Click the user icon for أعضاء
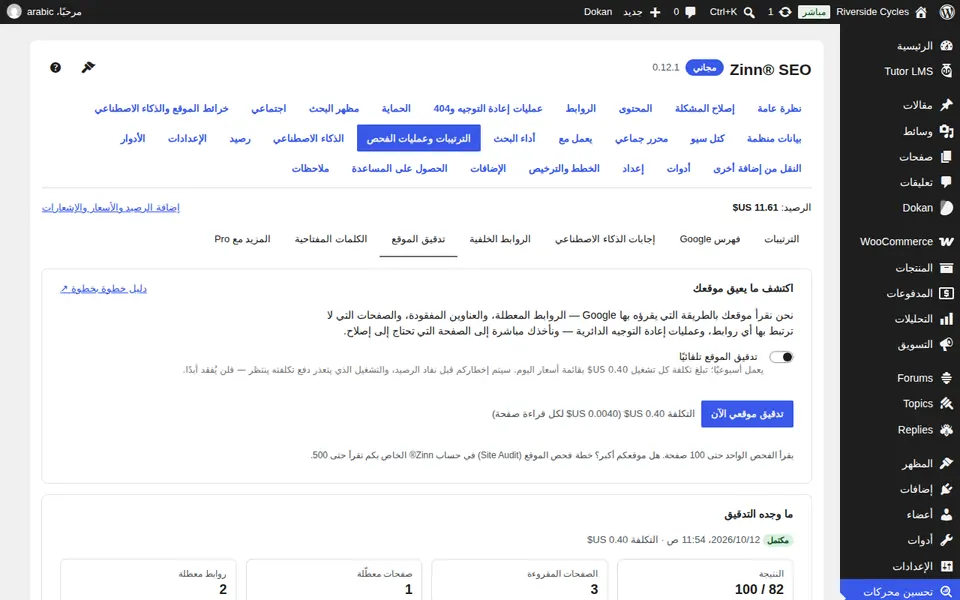Screen dimensions: 960x600 [947, 514]
